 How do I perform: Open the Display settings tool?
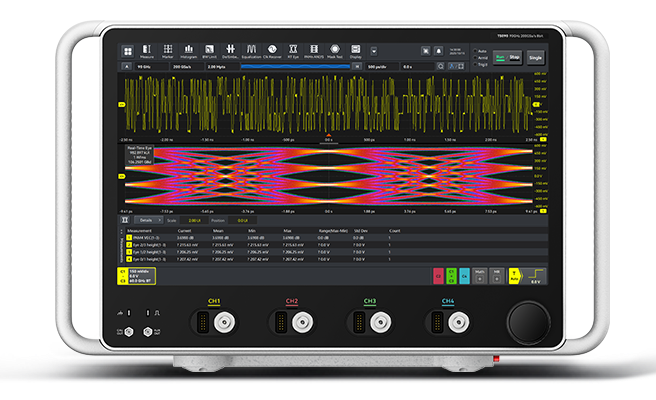tap(356, 51)
